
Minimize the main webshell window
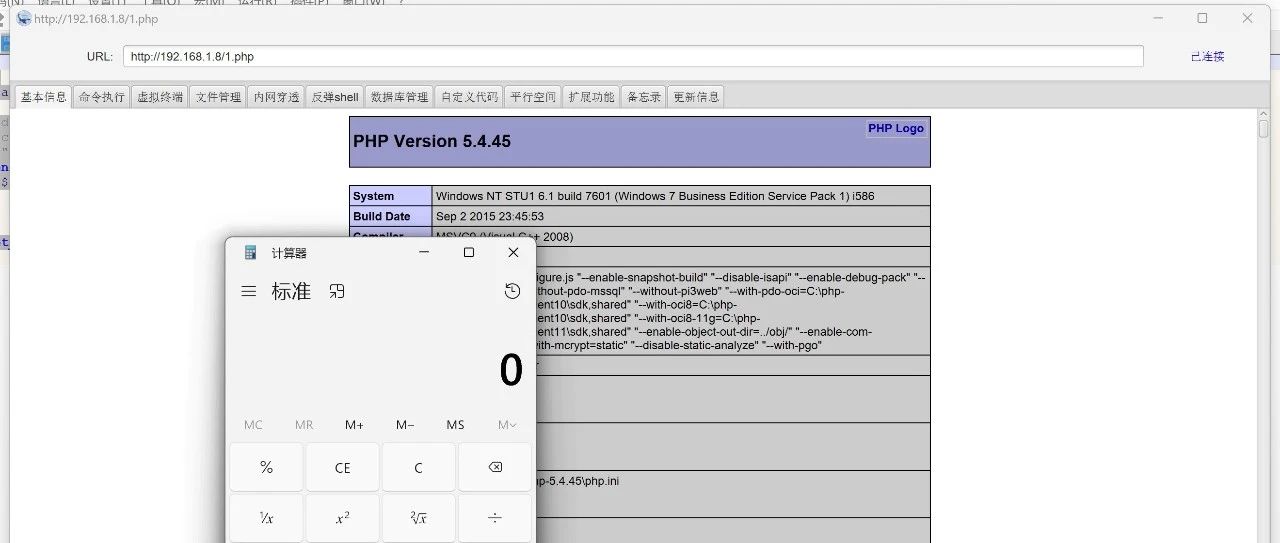[x=1157, y=18]
